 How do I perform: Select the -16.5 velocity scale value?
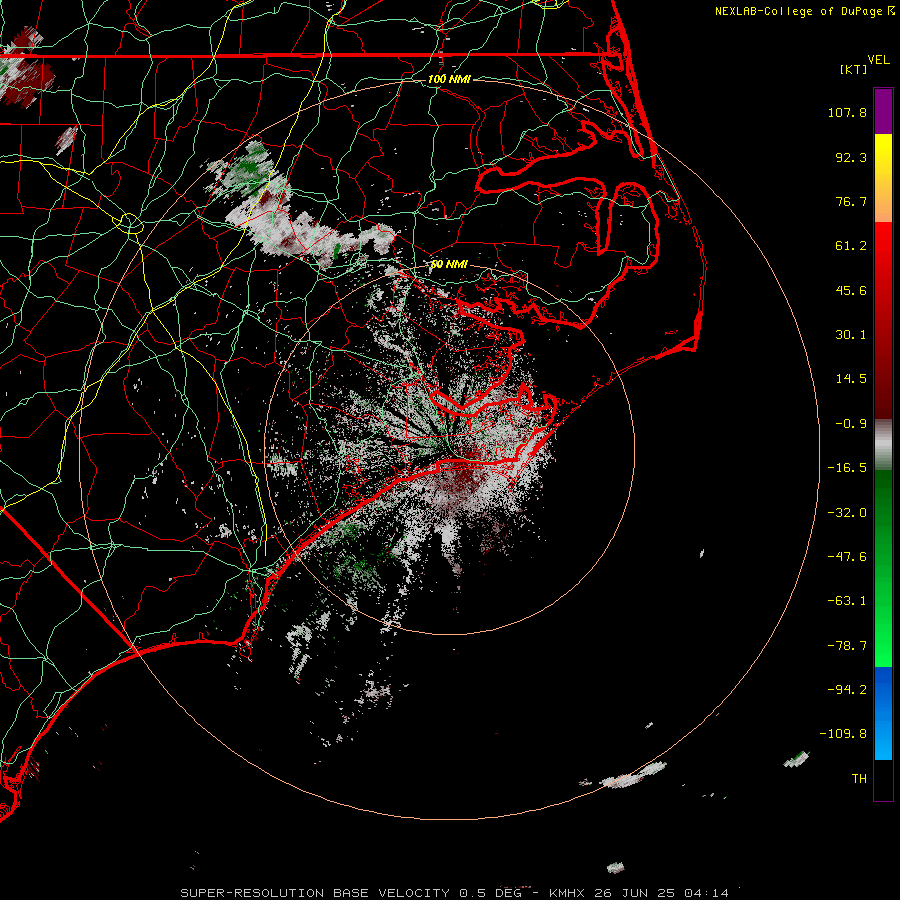pyautogui.click(x=847, y=468)
